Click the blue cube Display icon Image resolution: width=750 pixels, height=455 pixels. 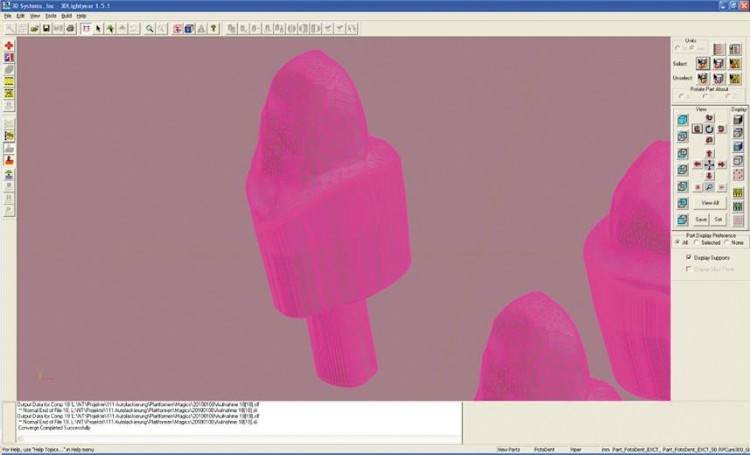pos(738,147)
